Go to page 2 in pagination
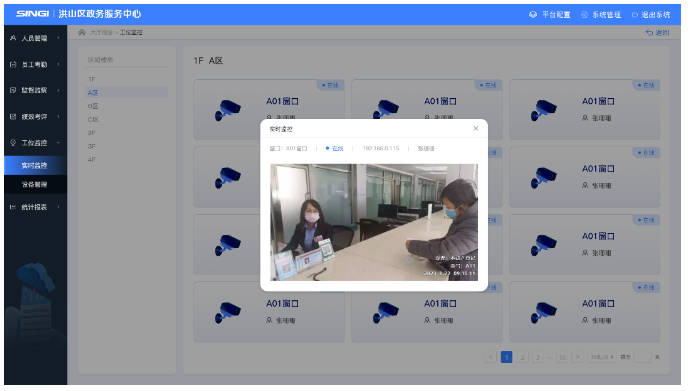The width and height of the screenshot is (690, 391). coord(522,357)
